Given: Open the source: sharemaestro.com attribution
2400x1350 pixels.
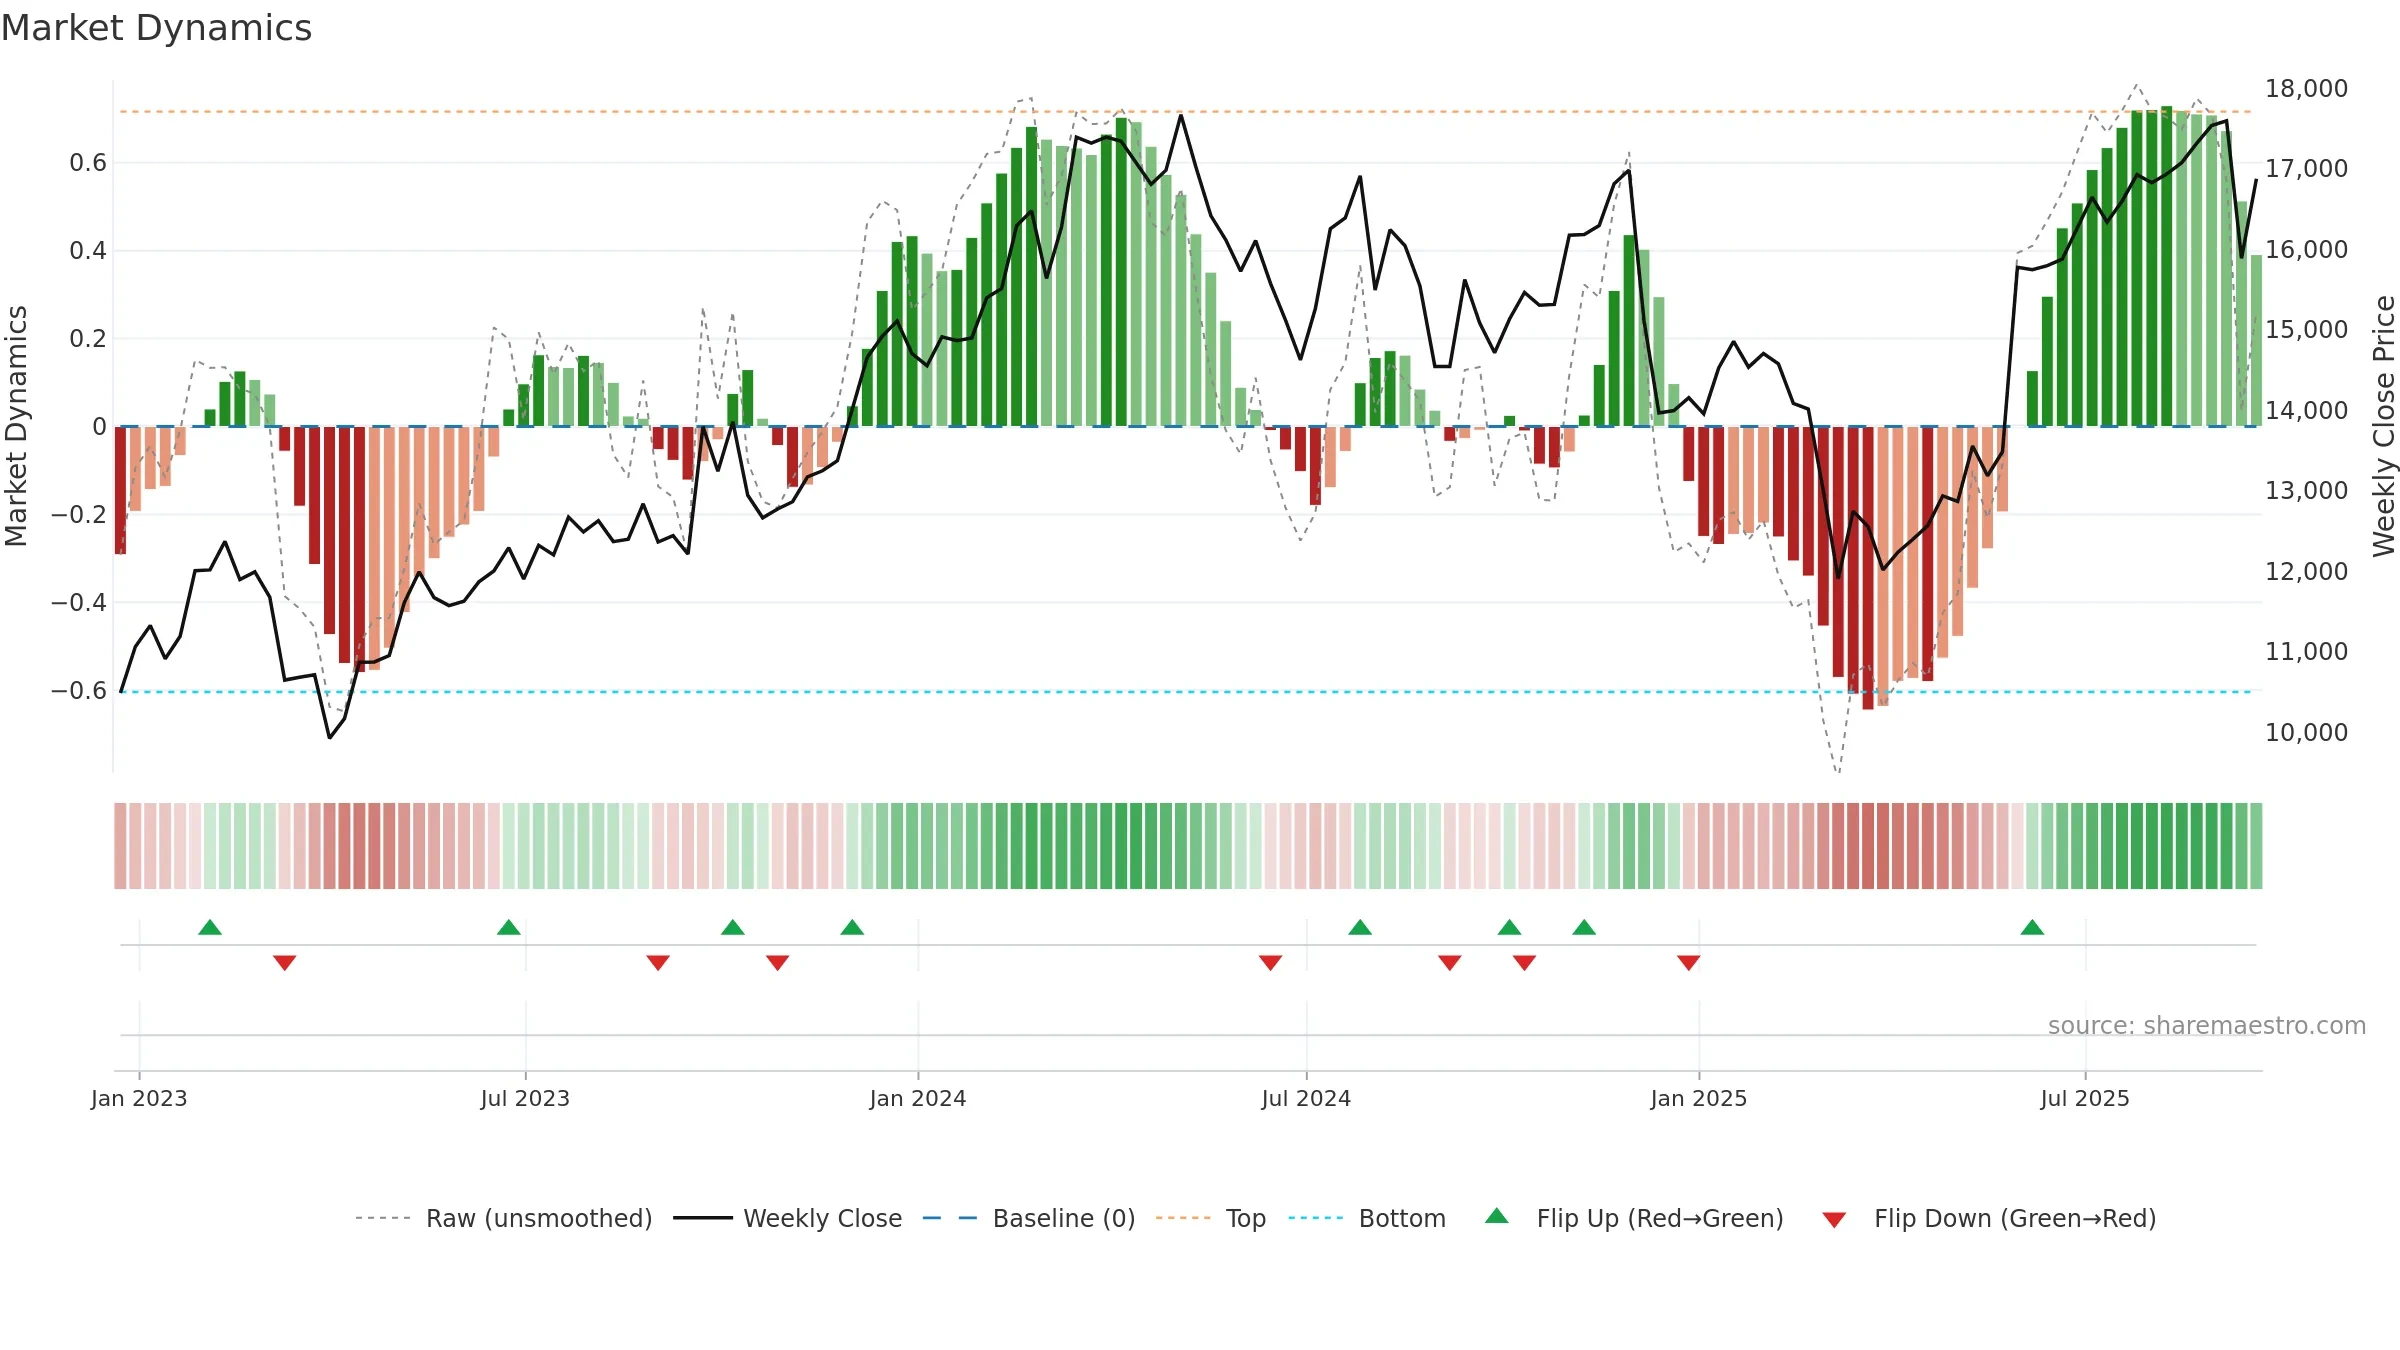Looking at the screenshot, I should (x=2207, y=1025).
